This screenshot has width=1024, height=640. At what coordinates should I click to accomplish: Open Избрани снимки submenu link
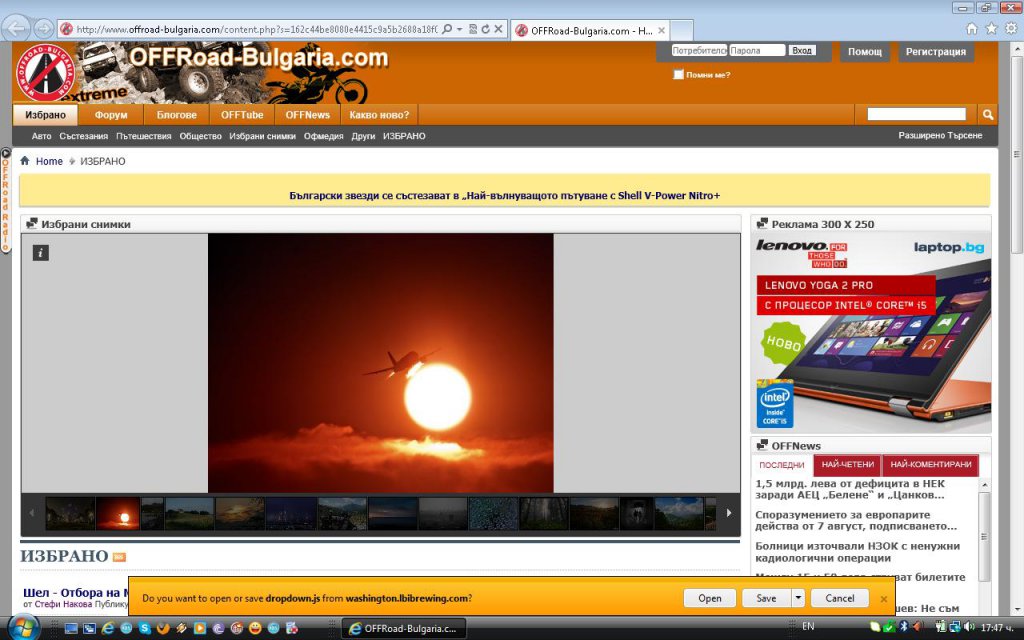263,136
